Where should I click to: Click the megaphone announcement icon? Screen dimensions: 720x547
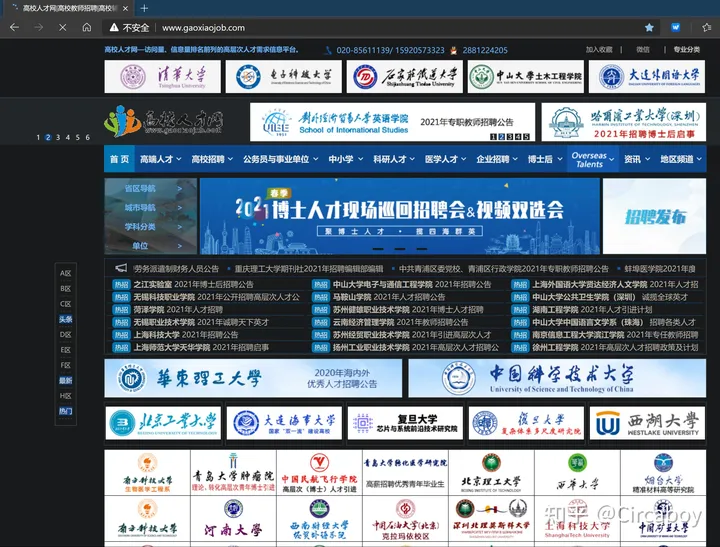click(x=121, y=268)
